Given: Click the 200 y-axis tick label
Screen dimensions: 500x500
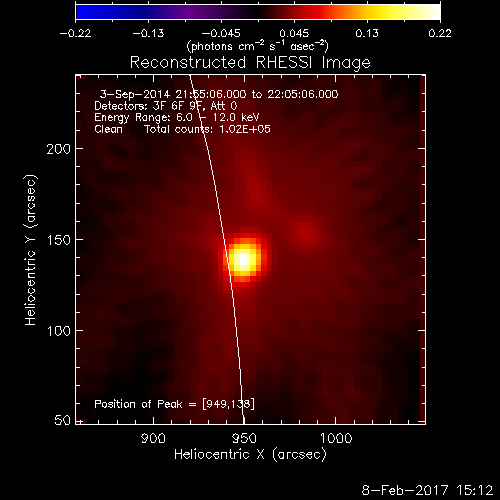Looking at the screenshot, I should (x=59, y=149).
